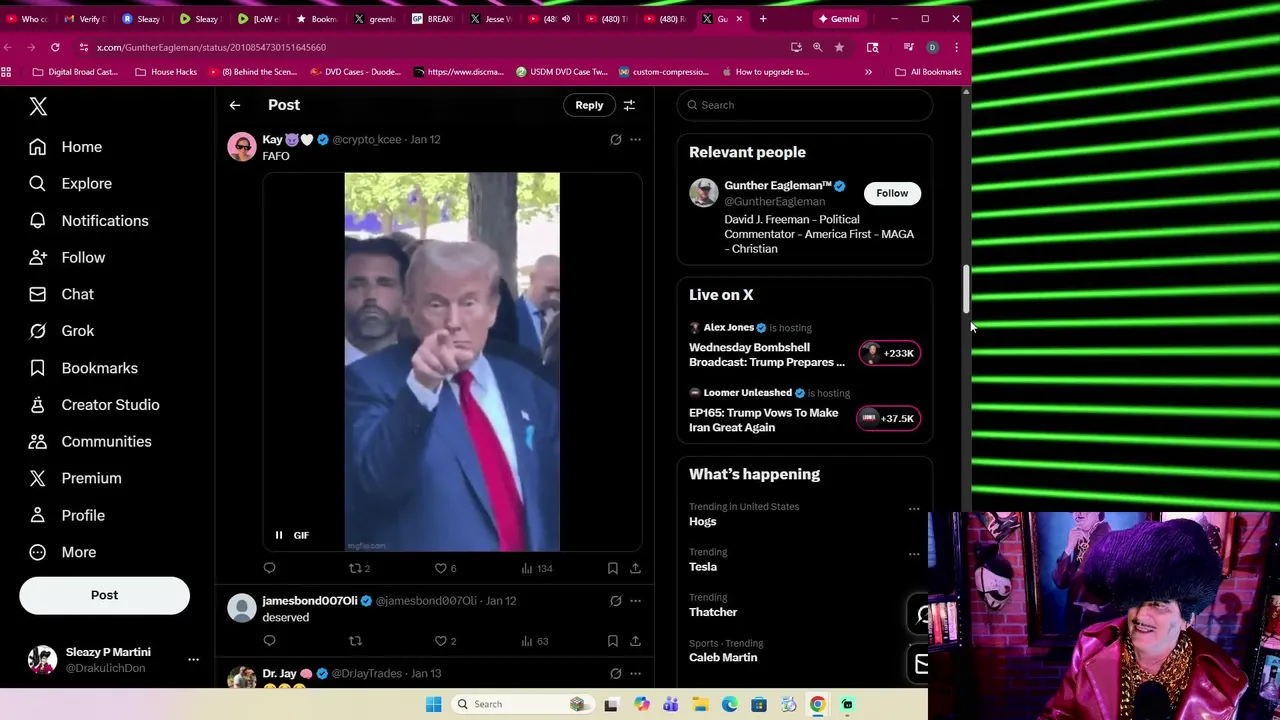
Task: Click the X Search field
Action: click(805, 105)
